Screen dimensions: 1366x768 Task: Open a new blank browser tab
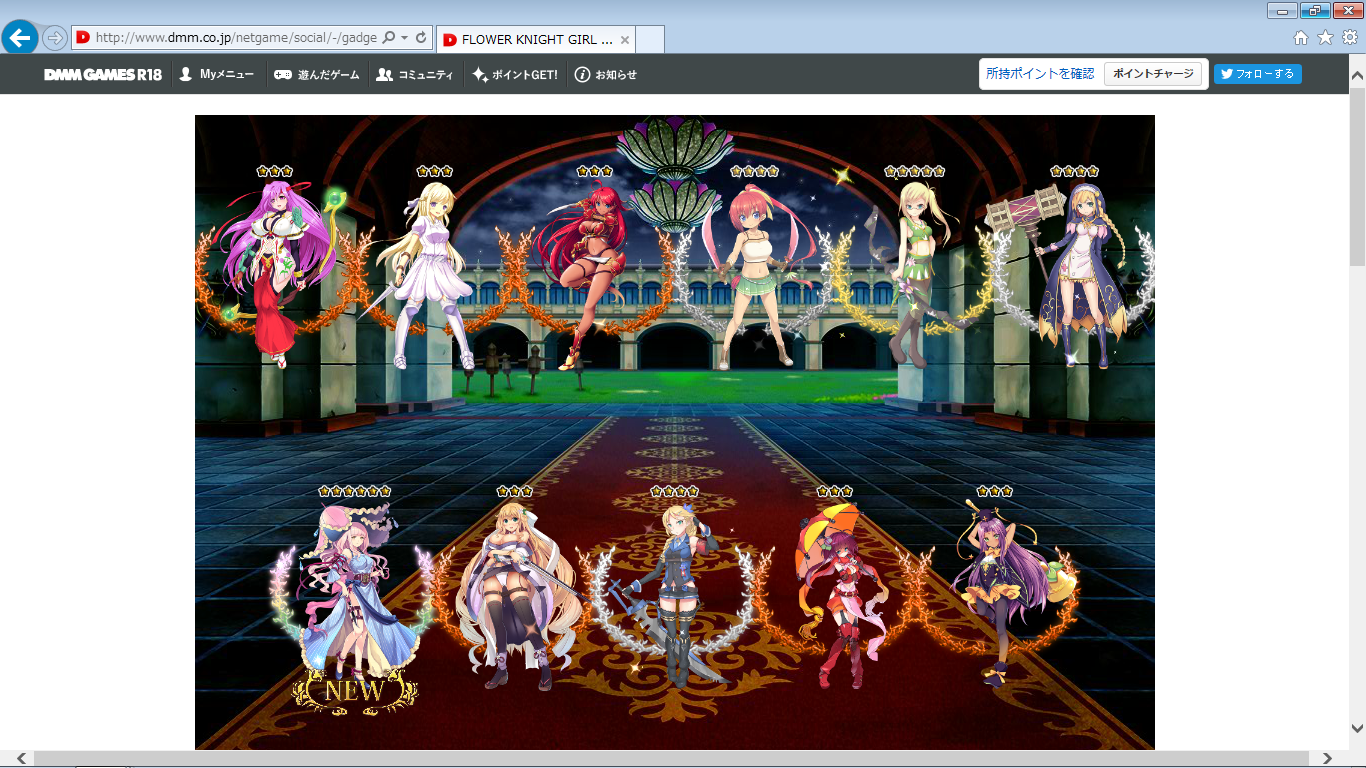pos(650,40)
